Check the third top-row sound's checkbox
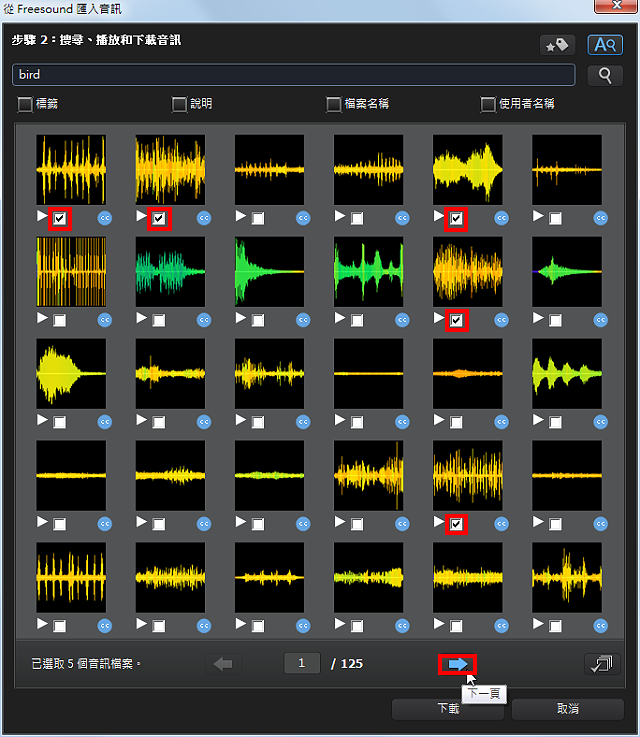 pyautogui.click(x=258, y=219)
